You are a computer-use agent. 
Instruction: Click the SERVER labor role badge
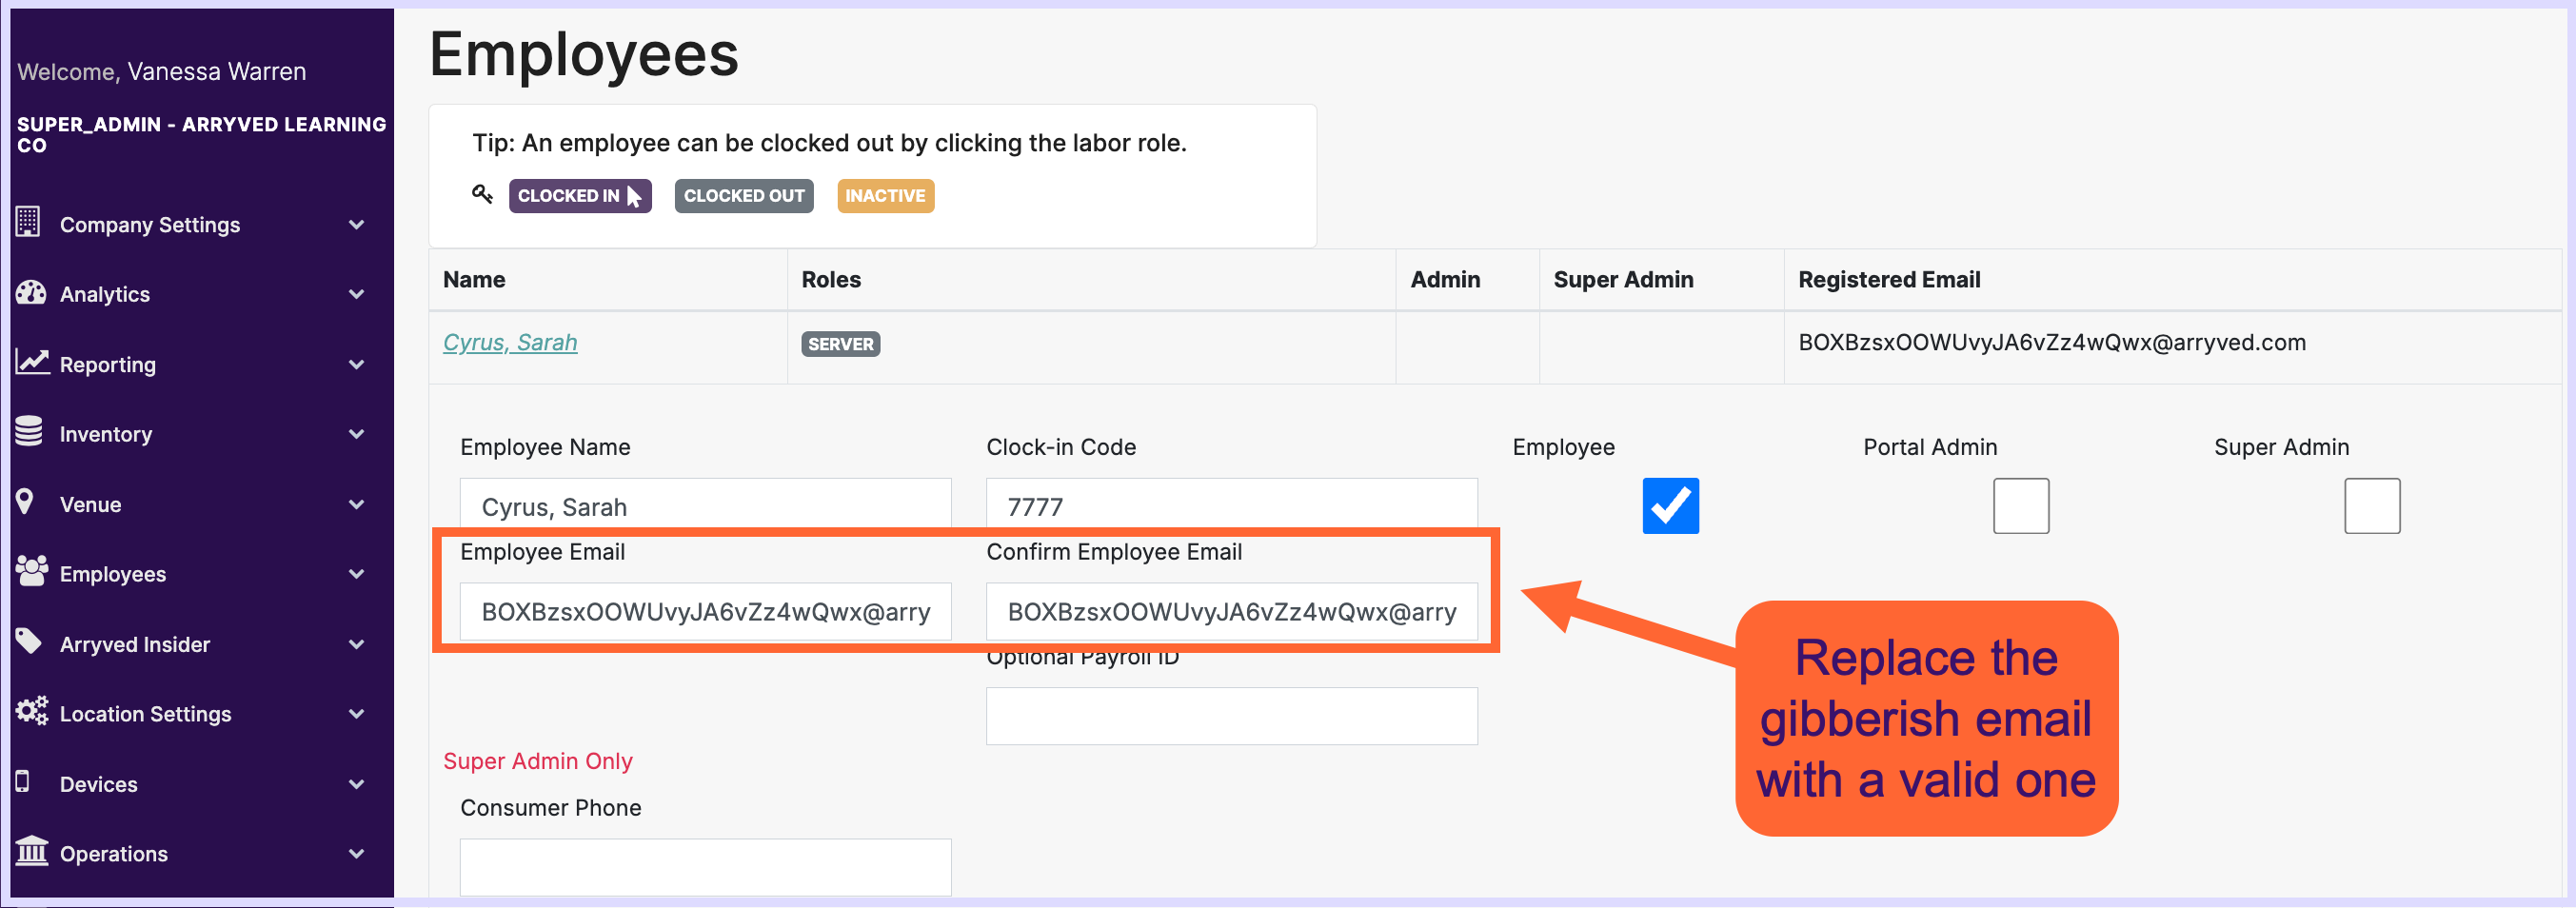pyautogui.click(x=840, y=344)
